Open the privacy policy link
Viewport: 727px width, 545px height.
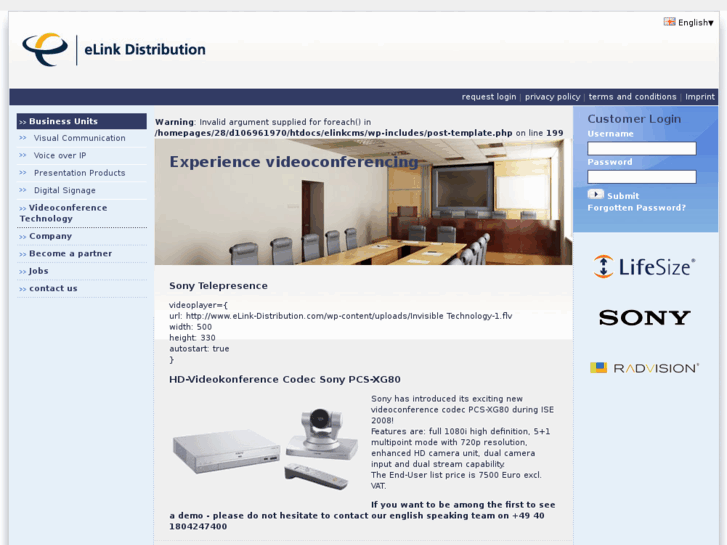pyautogui.click(x=552, y=97)
